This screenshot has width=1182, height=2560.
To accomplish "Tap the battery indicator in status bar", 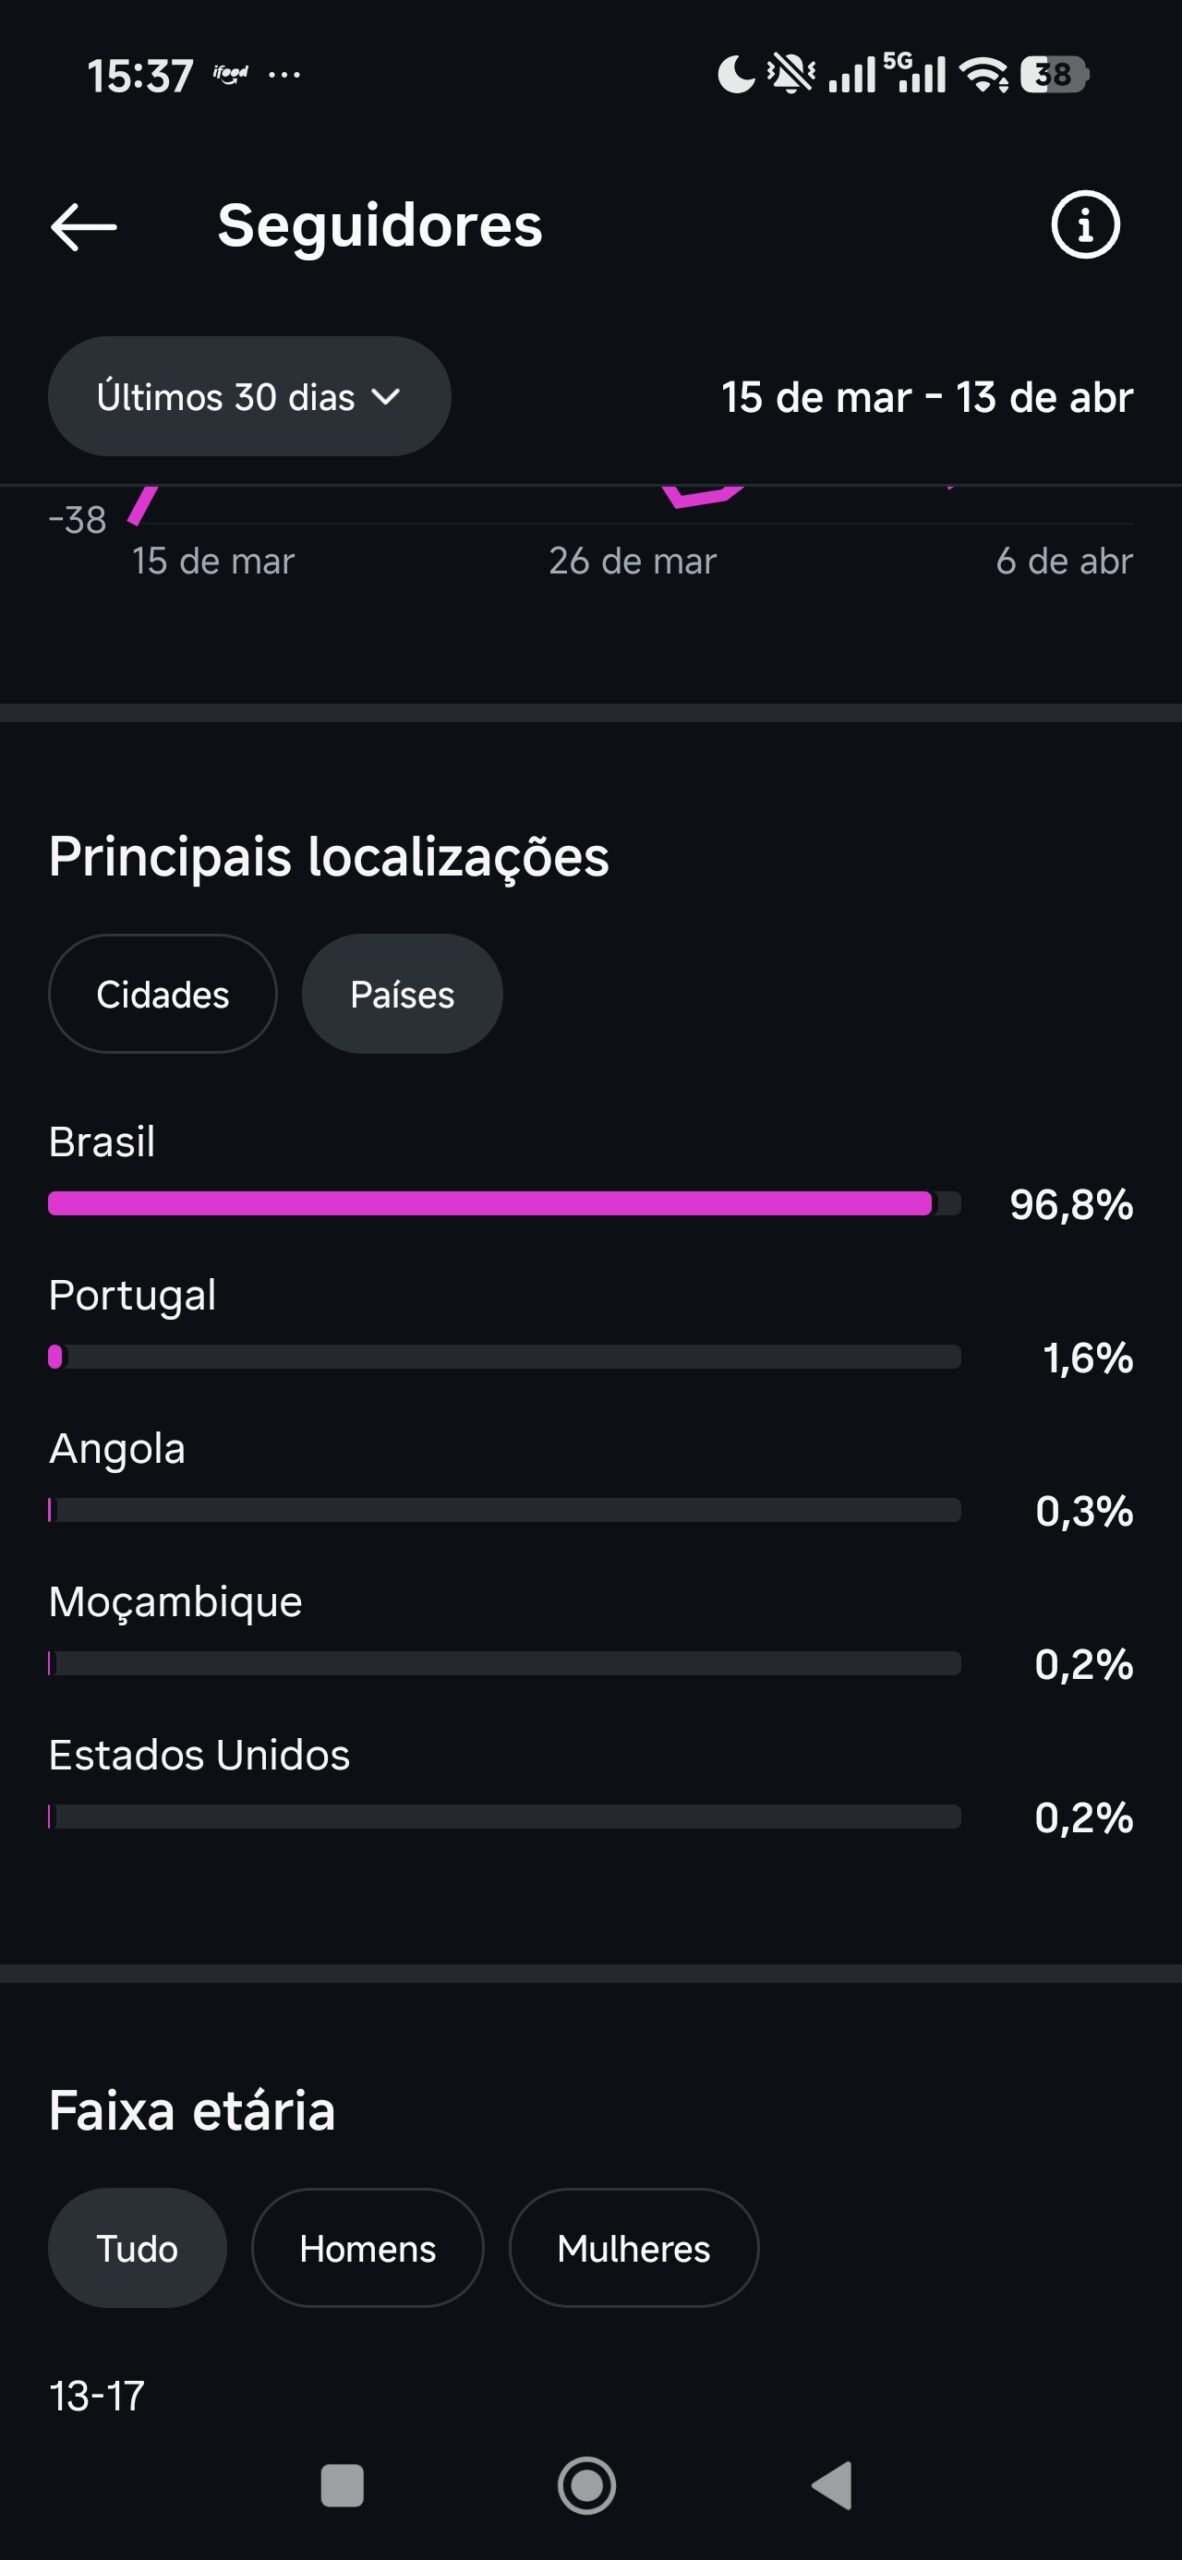I will tap(1053, 75).
